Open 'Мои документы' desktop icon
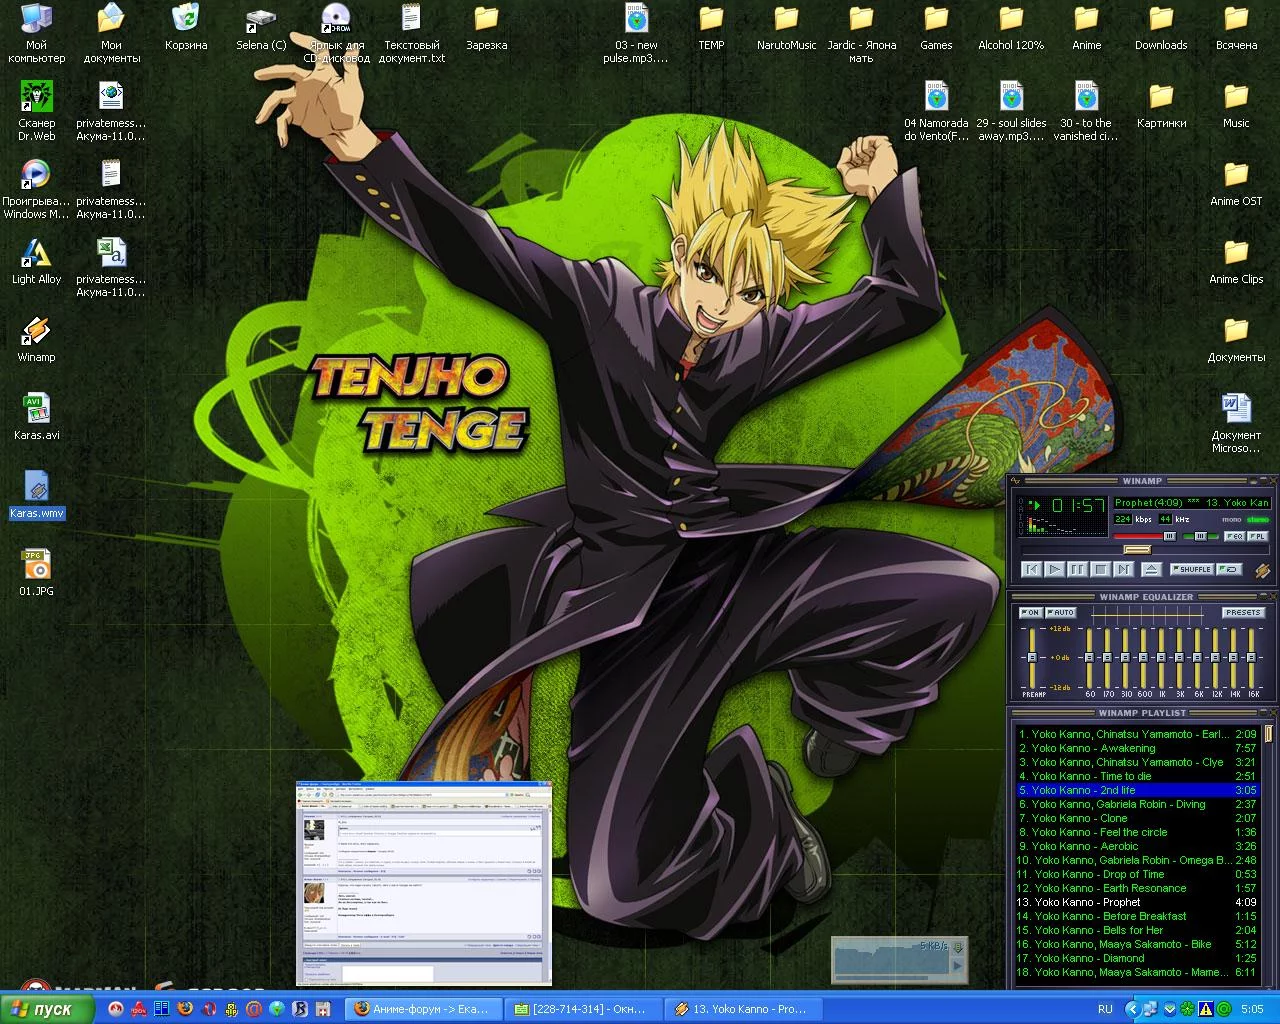 111,33
